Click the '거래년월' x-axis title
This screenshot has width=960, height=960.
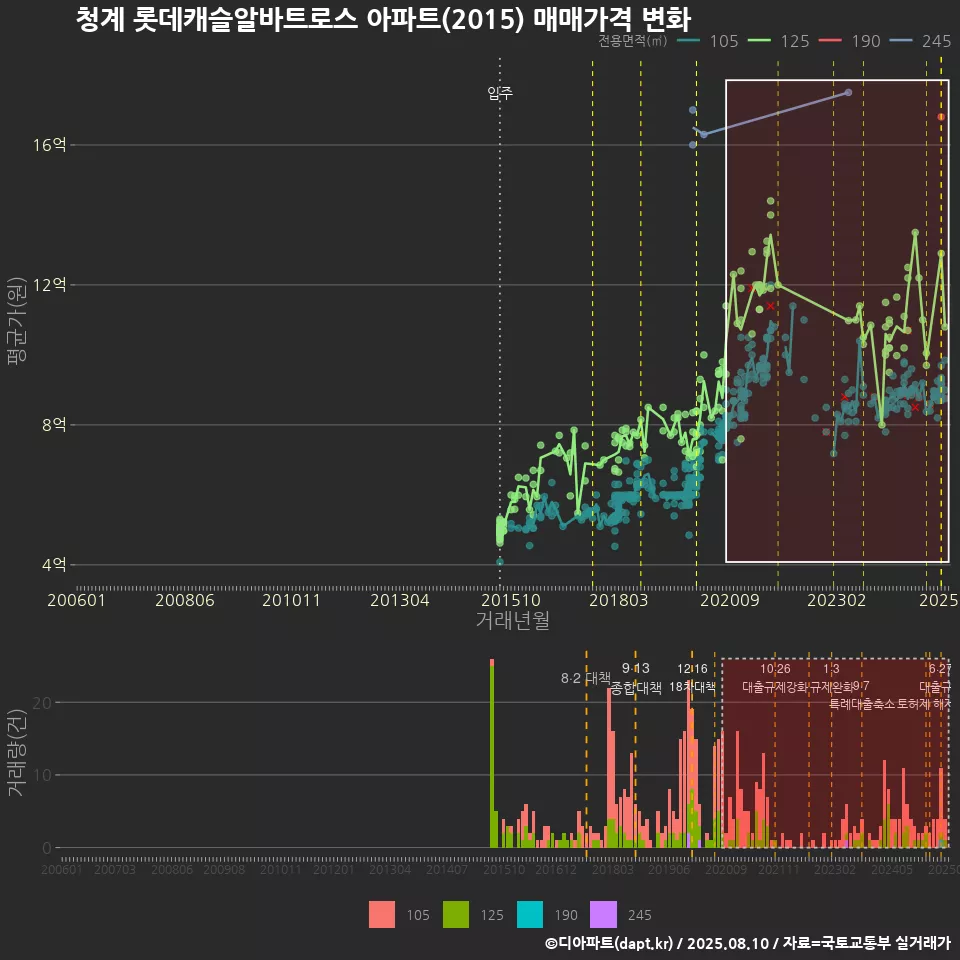coord(512,620)
